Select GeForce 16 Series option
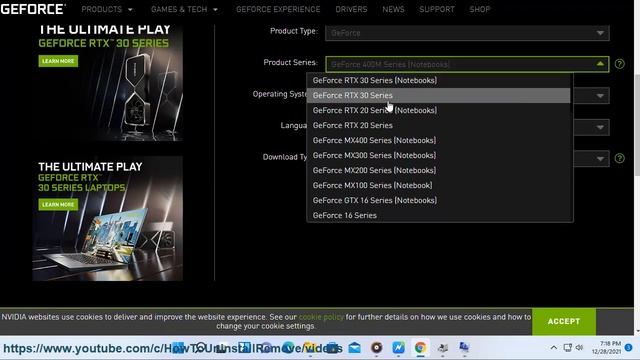This screenshot has width=640, height=360. (439, 216)
